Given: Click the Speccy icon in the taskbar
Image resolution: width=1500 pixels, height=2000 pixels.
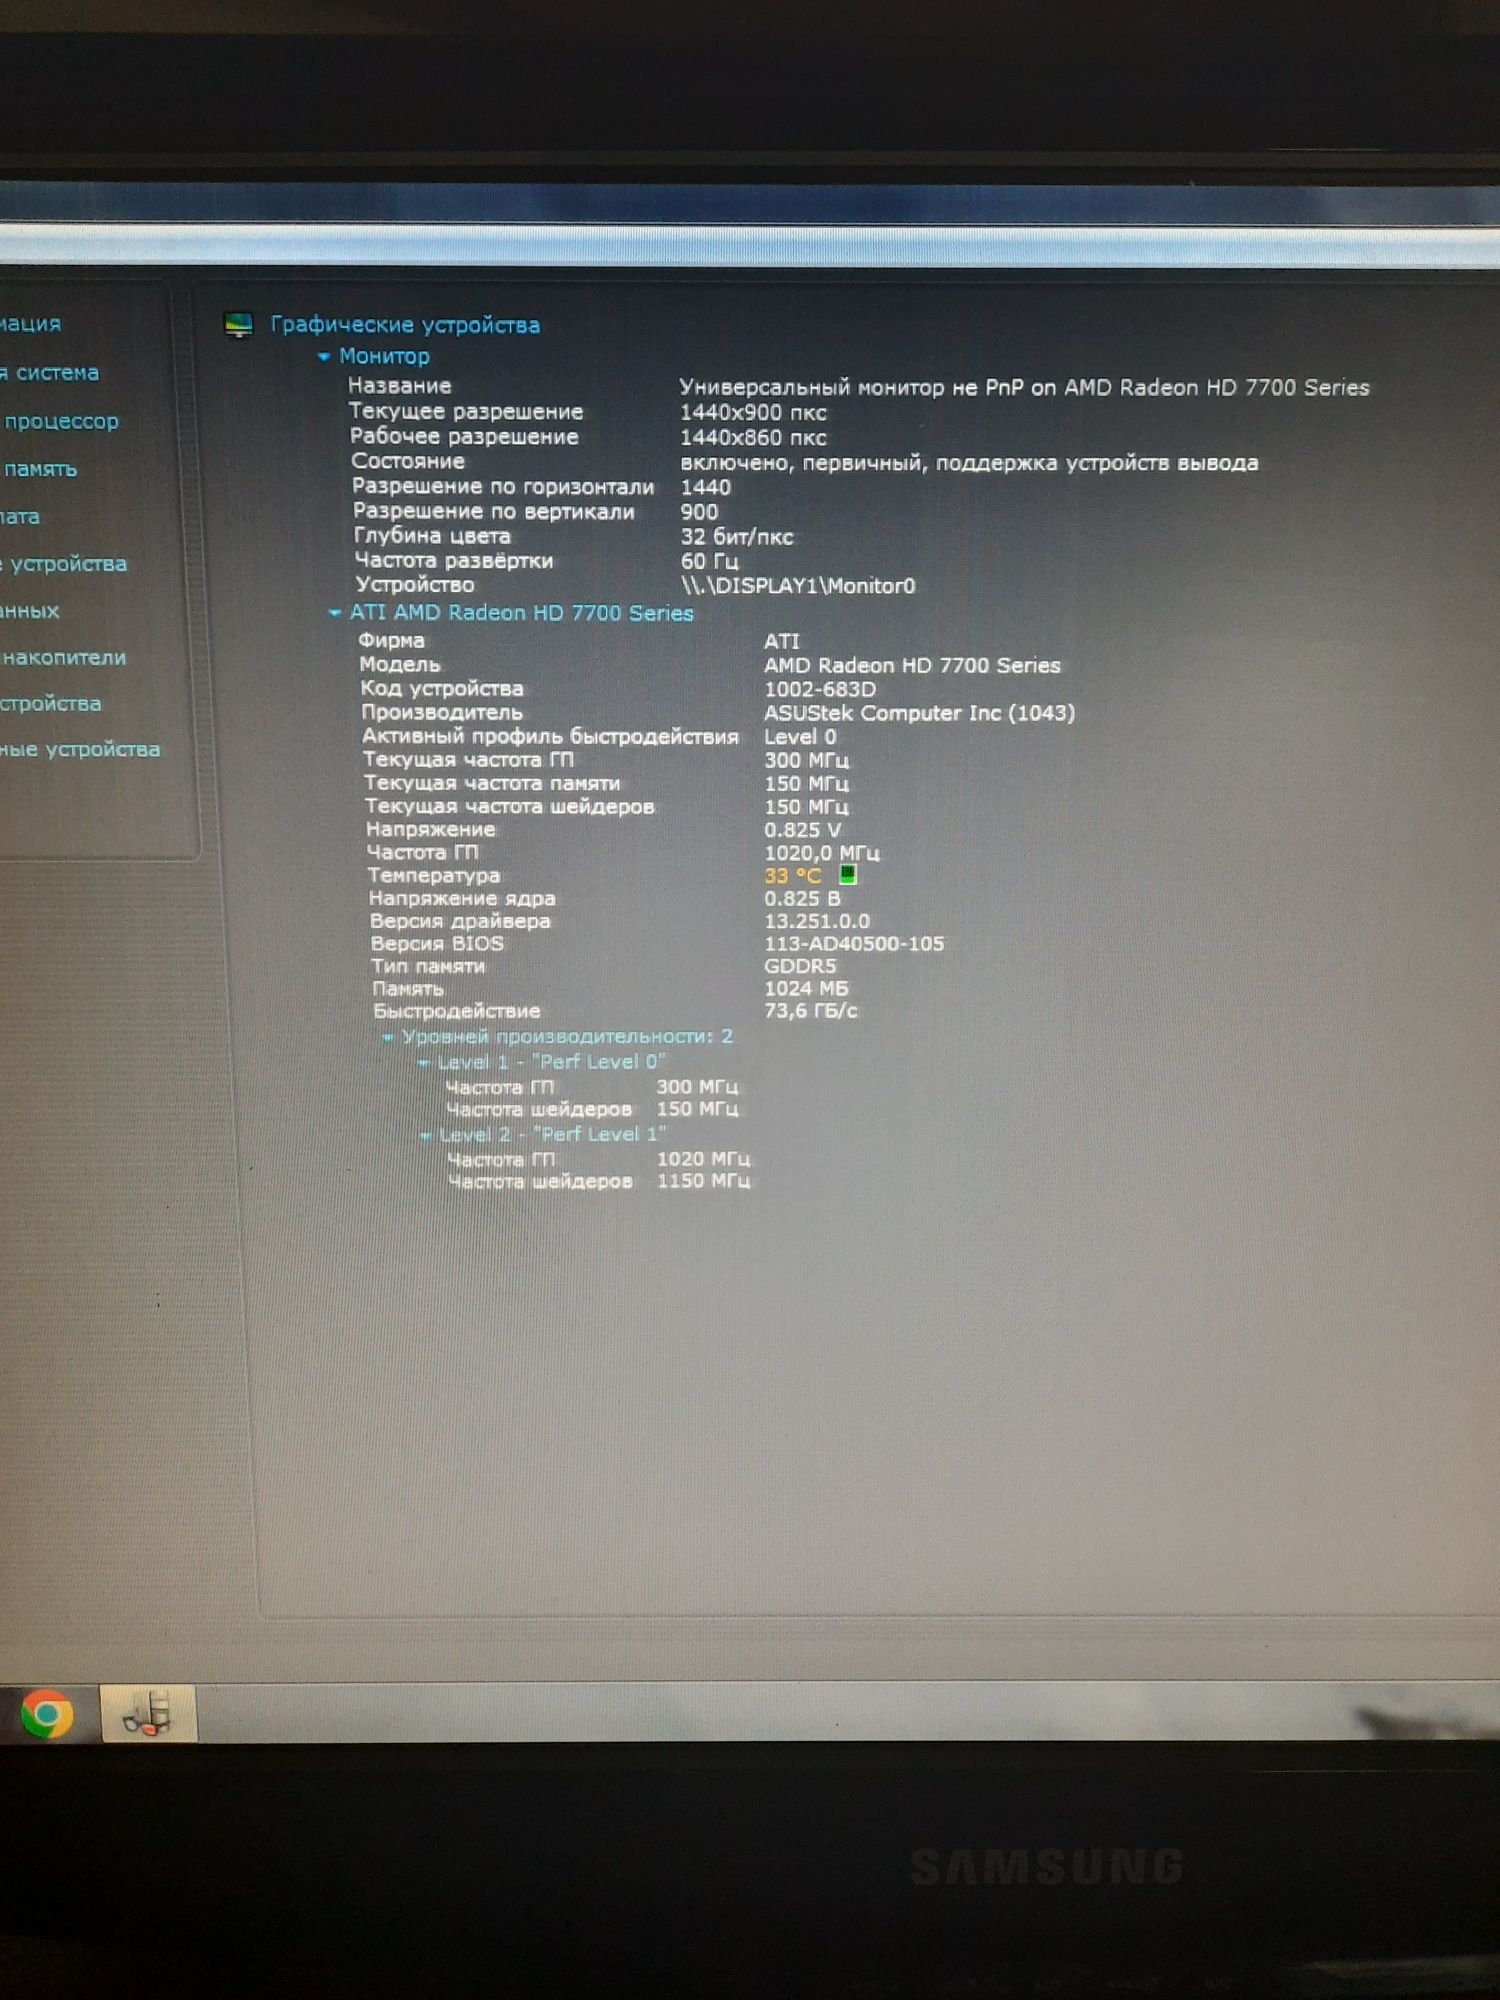Looking at the screenshot, I should click(x=149, y=1714).
